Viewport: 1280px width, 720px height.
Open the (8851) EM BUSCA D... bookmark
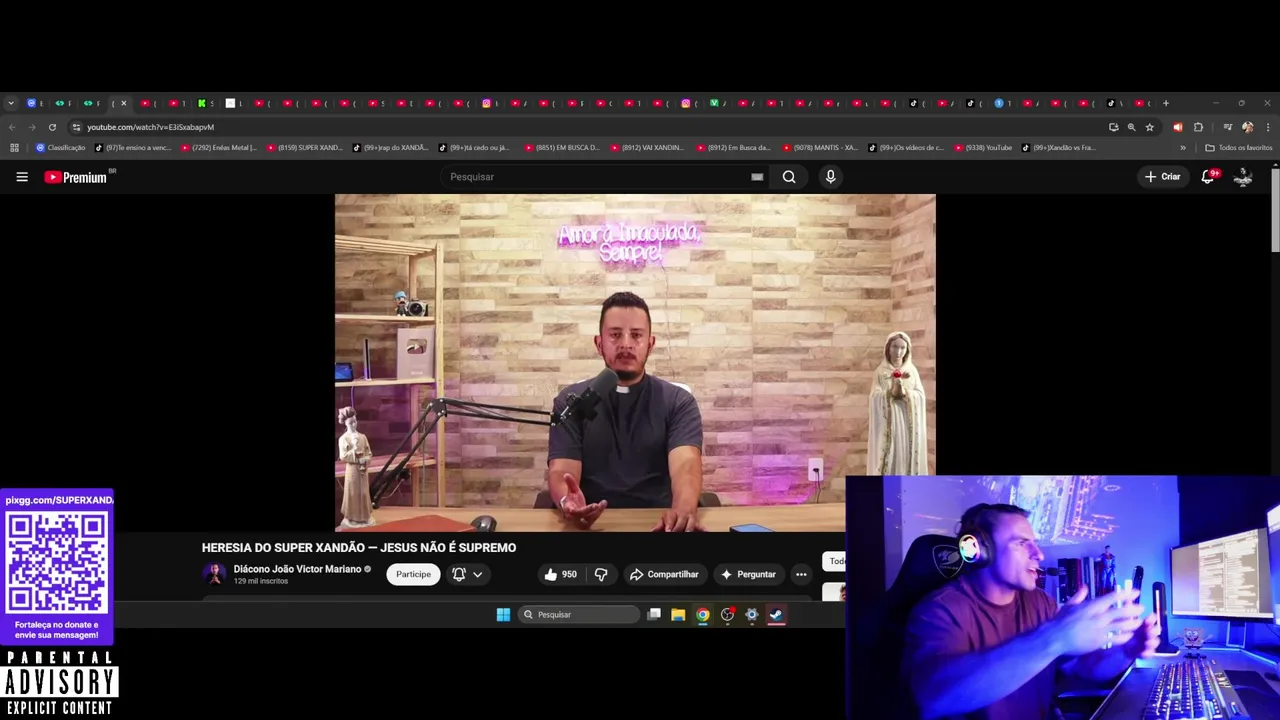point(563,148)
